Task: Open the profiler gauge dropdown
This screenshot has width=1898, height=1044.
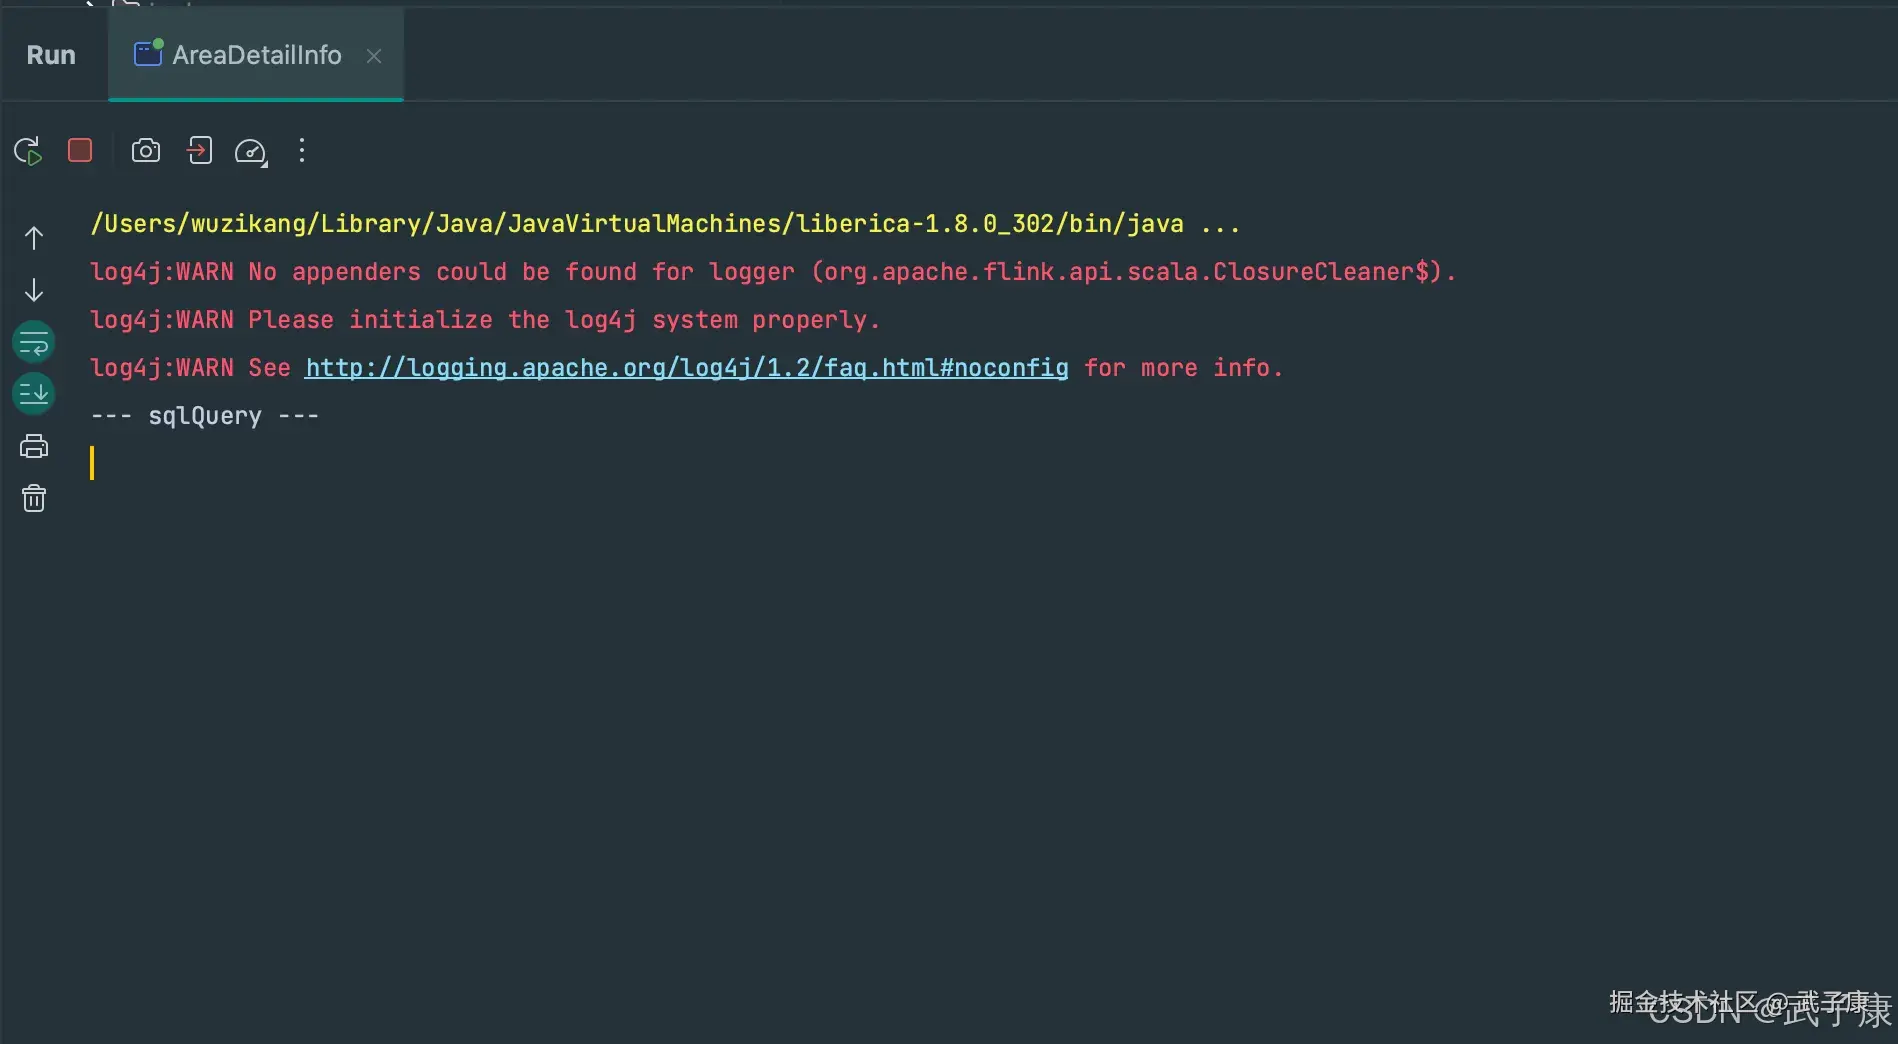Action: coord(250,151)
